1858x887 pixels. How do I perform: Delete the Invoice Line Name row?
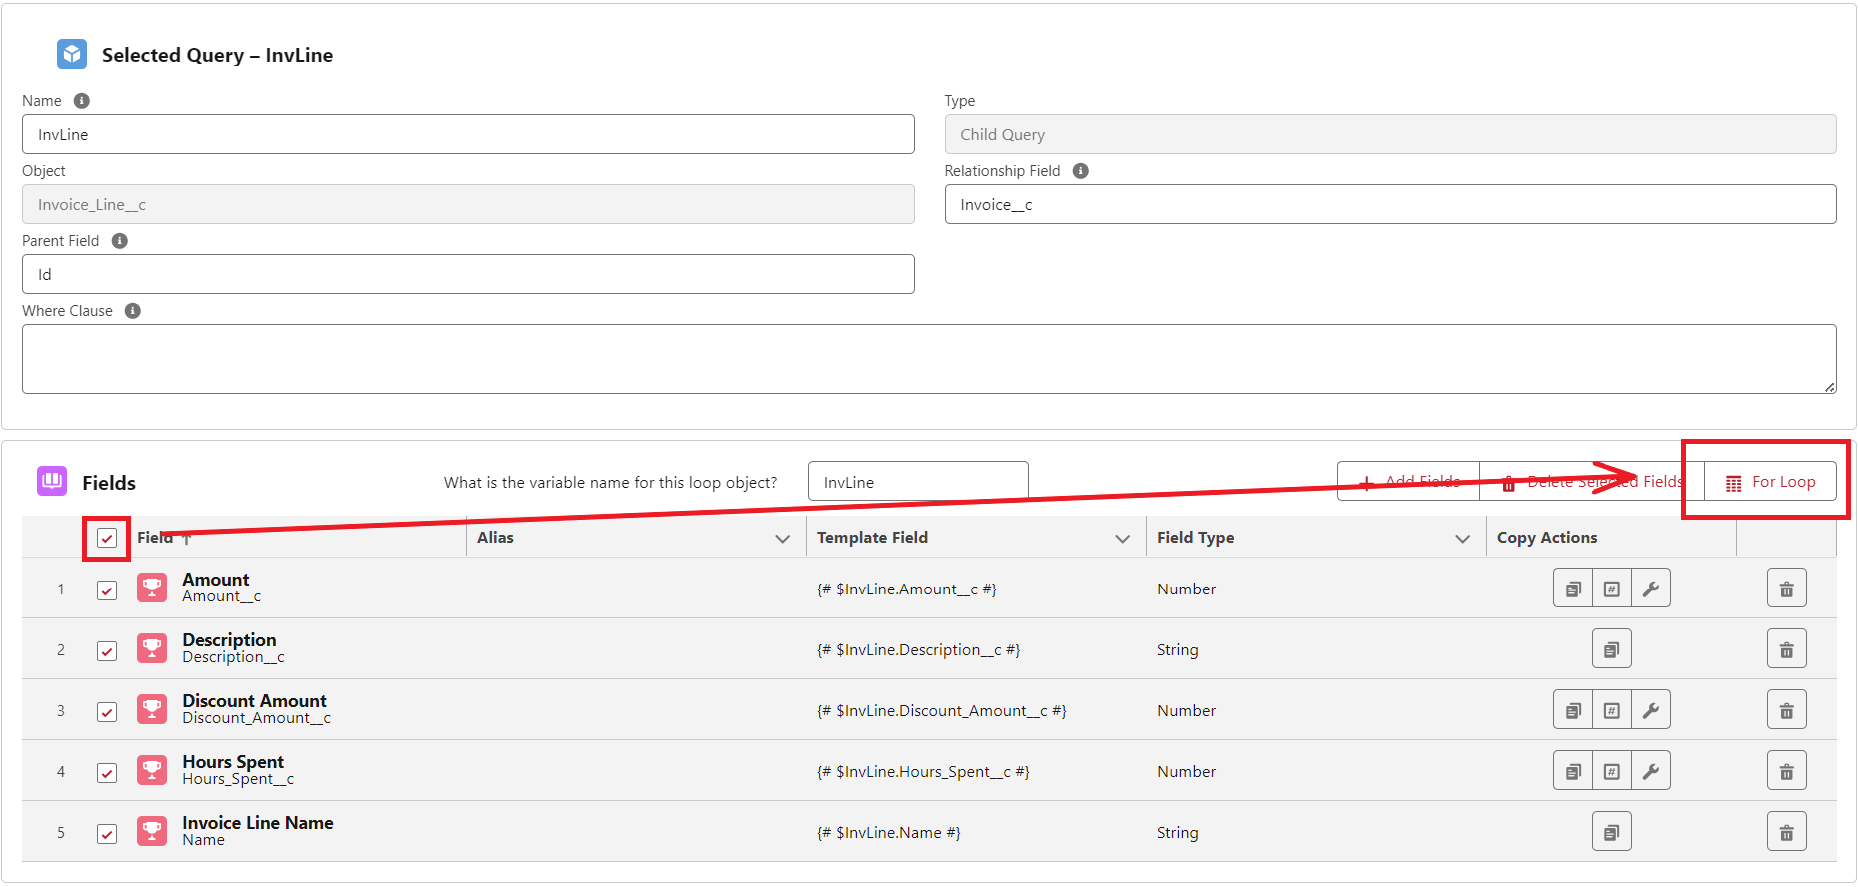pos(1786,833)
